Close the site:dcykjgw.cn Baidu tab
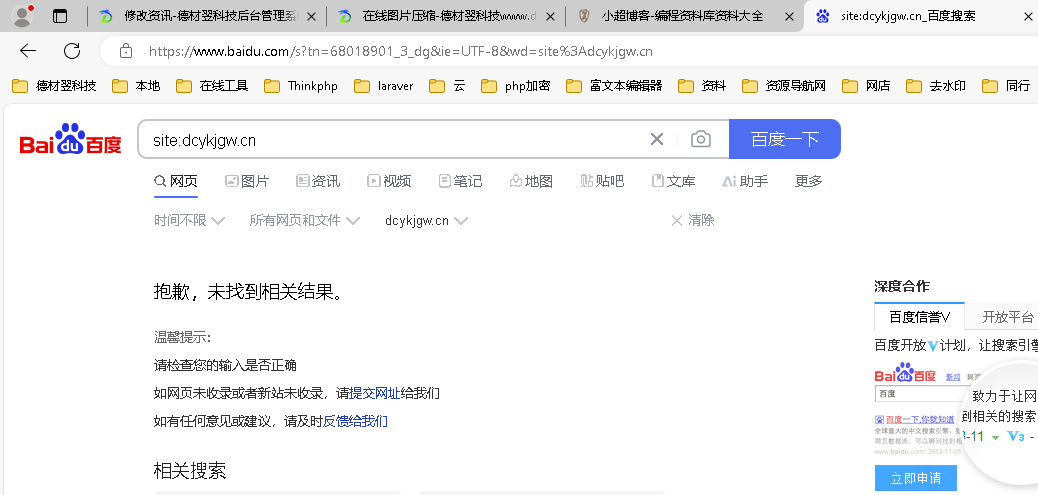Screen dimensions: 1038x495 point(1027,17)
